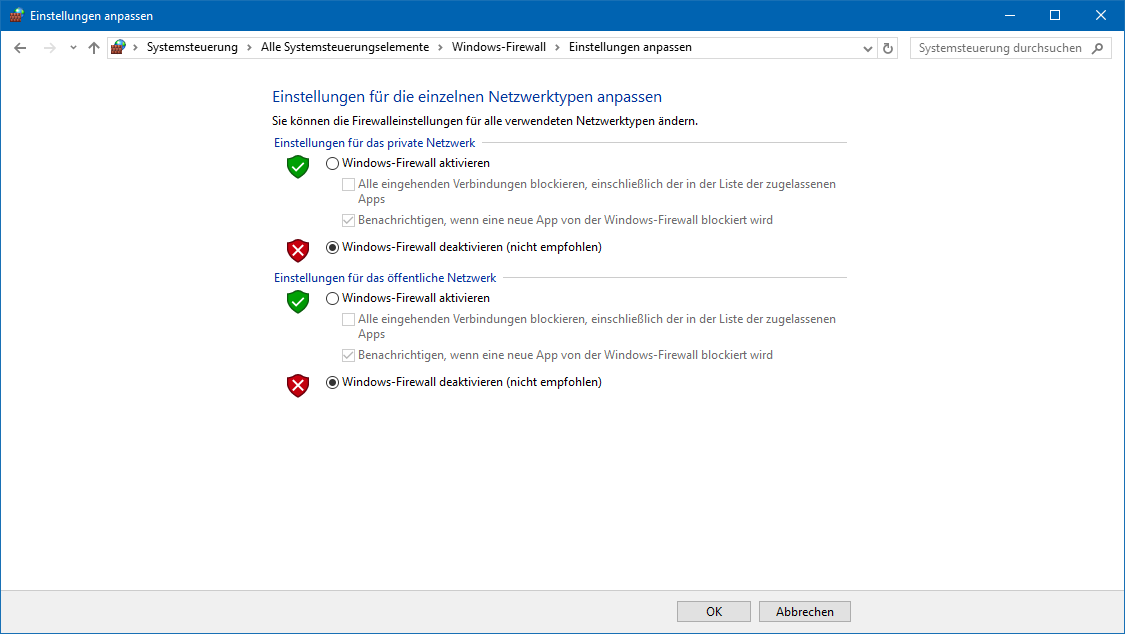Click the forward navigation arrow

click(x=49, y=48)
